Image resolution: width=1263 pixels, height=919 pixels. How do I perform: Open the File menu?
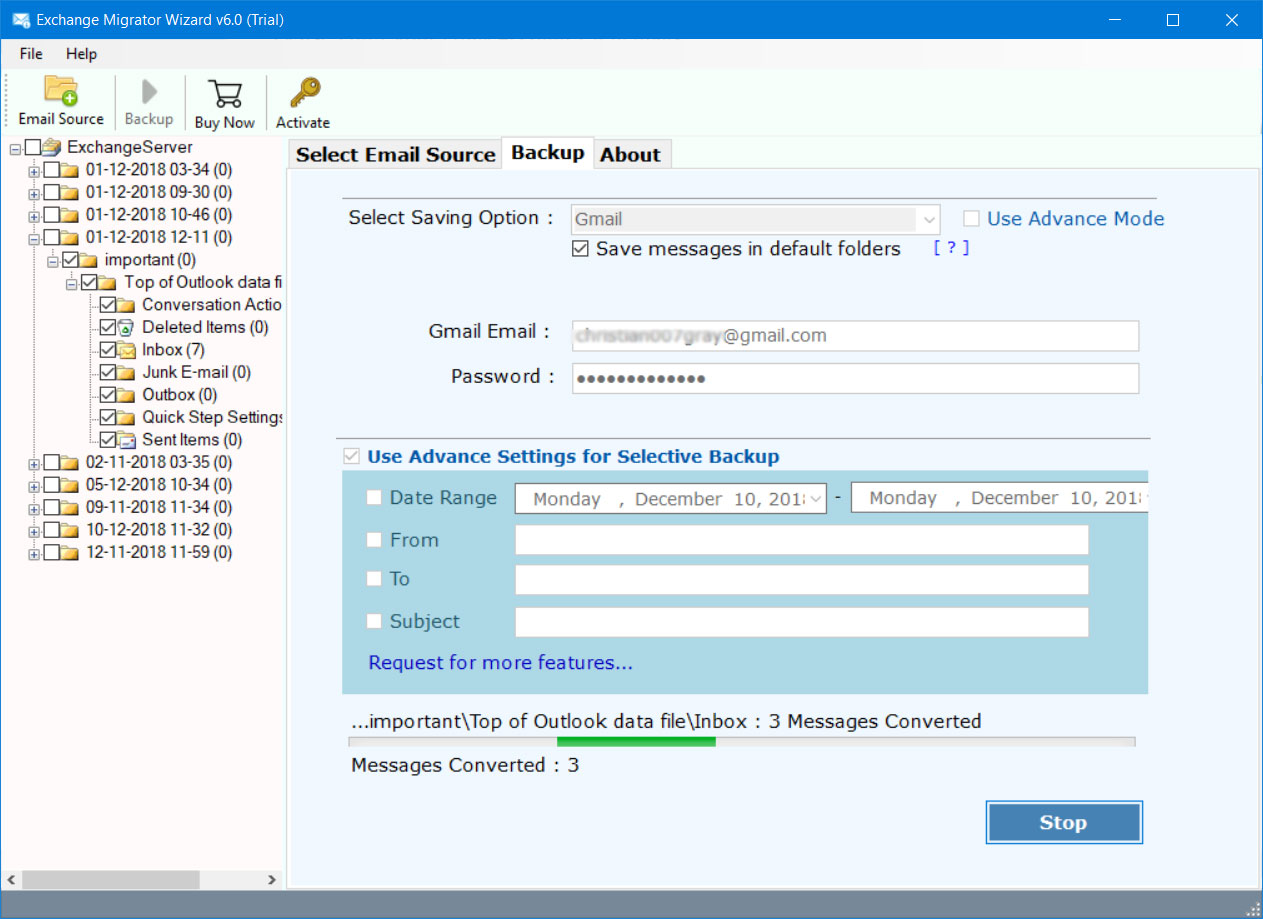(x=31, y=53)
